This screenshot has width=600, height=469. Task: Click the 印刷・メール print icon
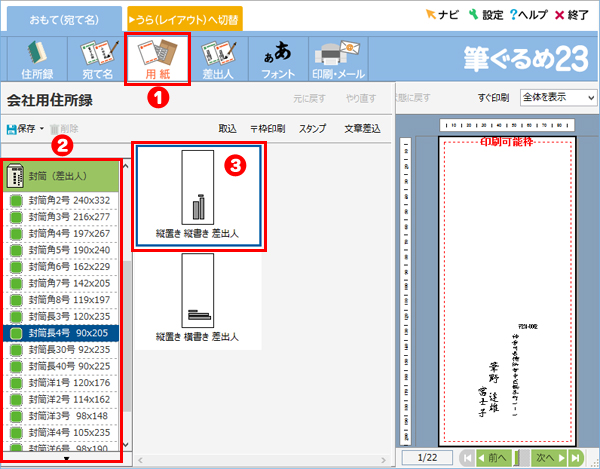[x=339, y=59]
